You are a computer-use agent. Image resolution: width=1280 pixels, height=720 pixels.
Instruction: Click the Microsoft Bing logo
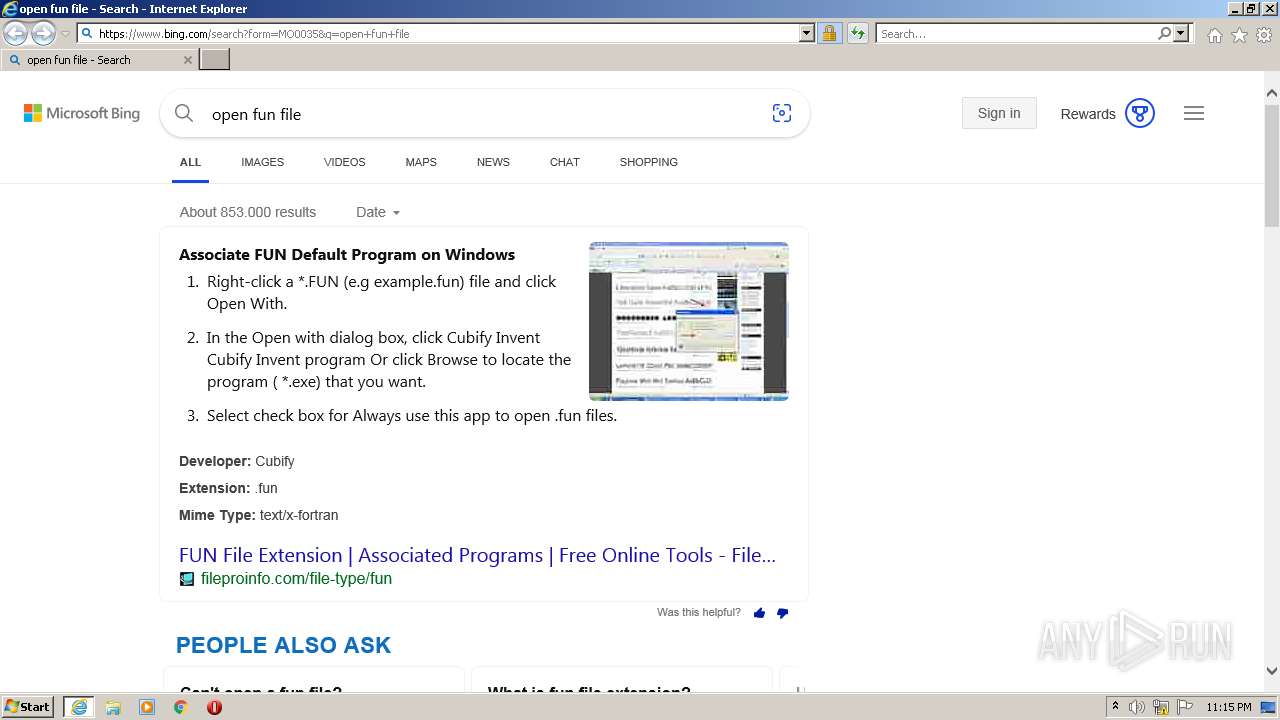pyautogui.click(x=82, y=114)
